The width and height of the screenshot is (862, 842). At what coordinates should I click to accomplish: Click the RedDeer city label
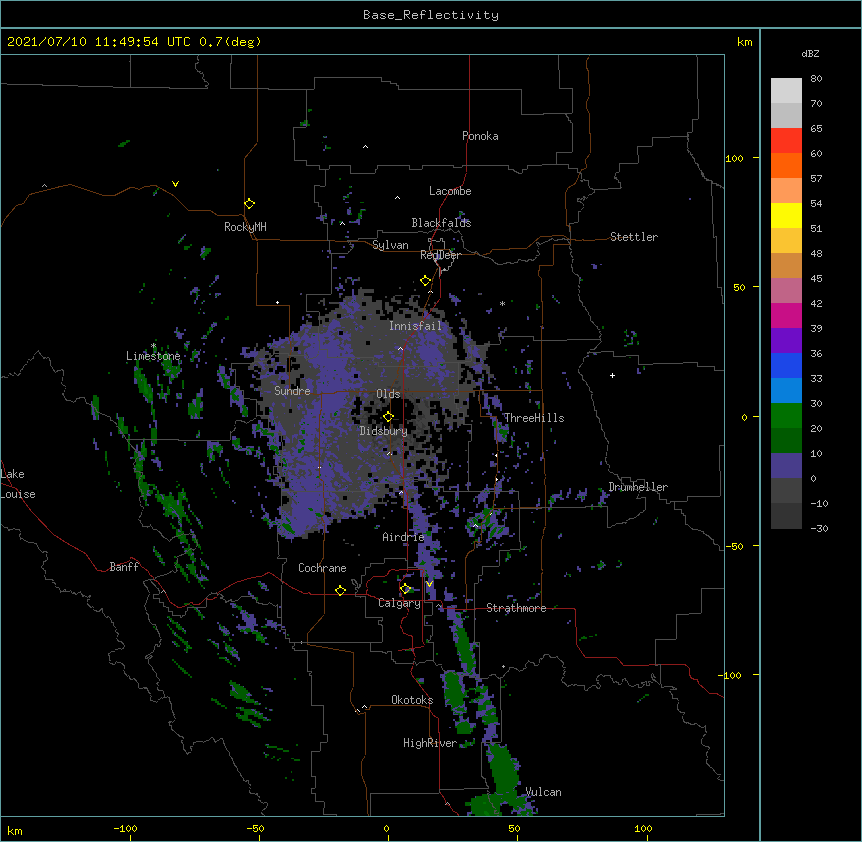(x=440, y=255)
